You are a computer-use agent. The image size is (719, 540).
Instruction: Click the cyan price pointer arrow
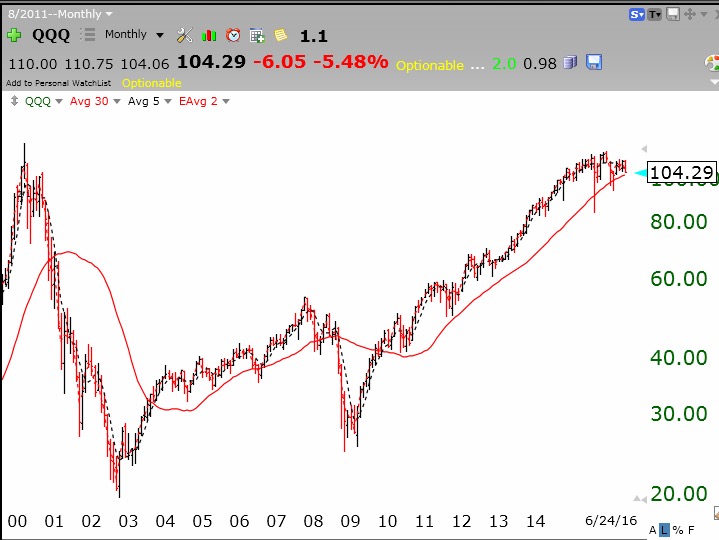point(640,173)
